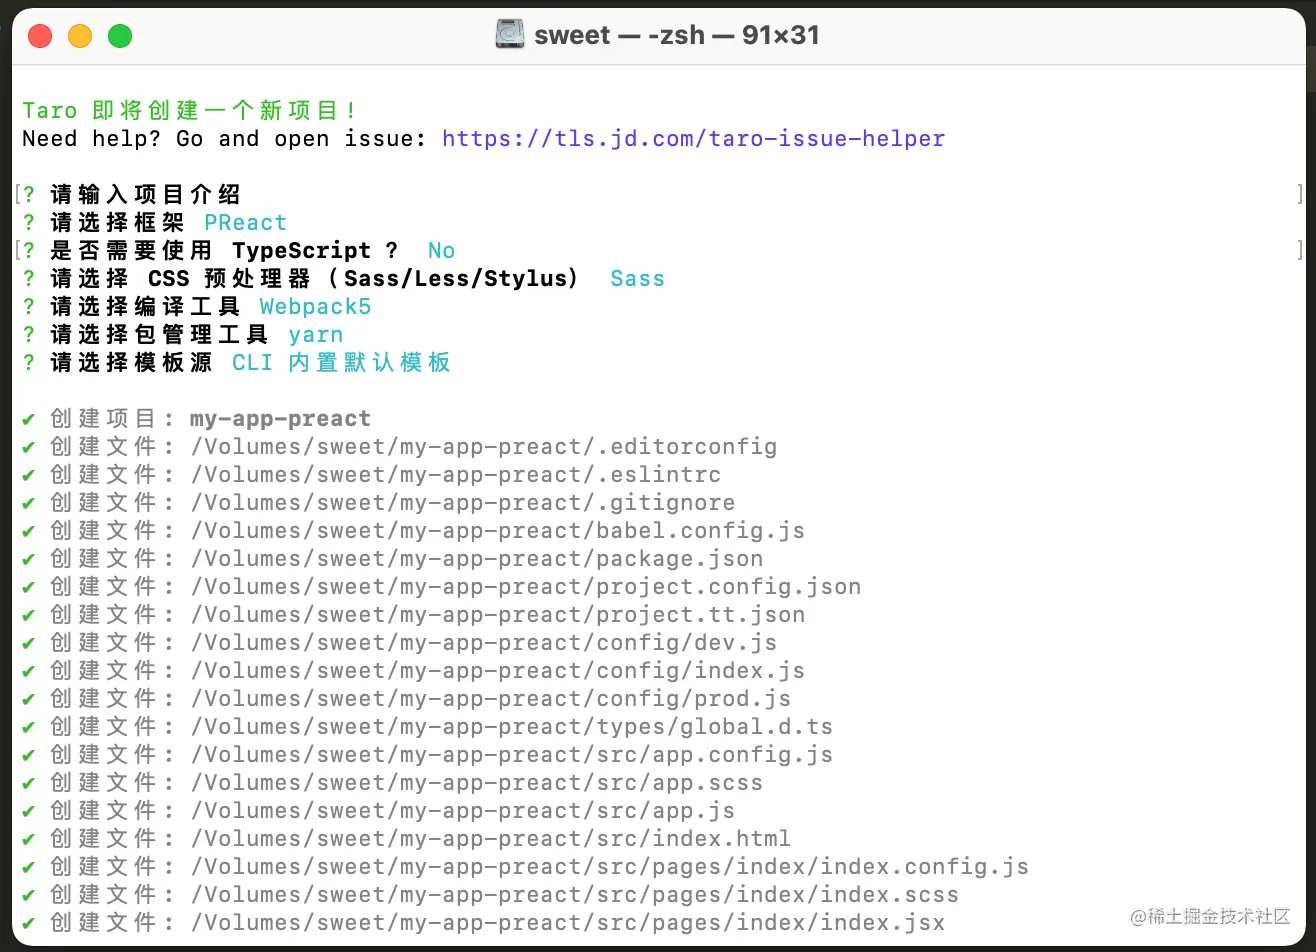
Task: Click the checkmark beside babel.config.js line
Action: pyautogui.click(x=29, y=531)
